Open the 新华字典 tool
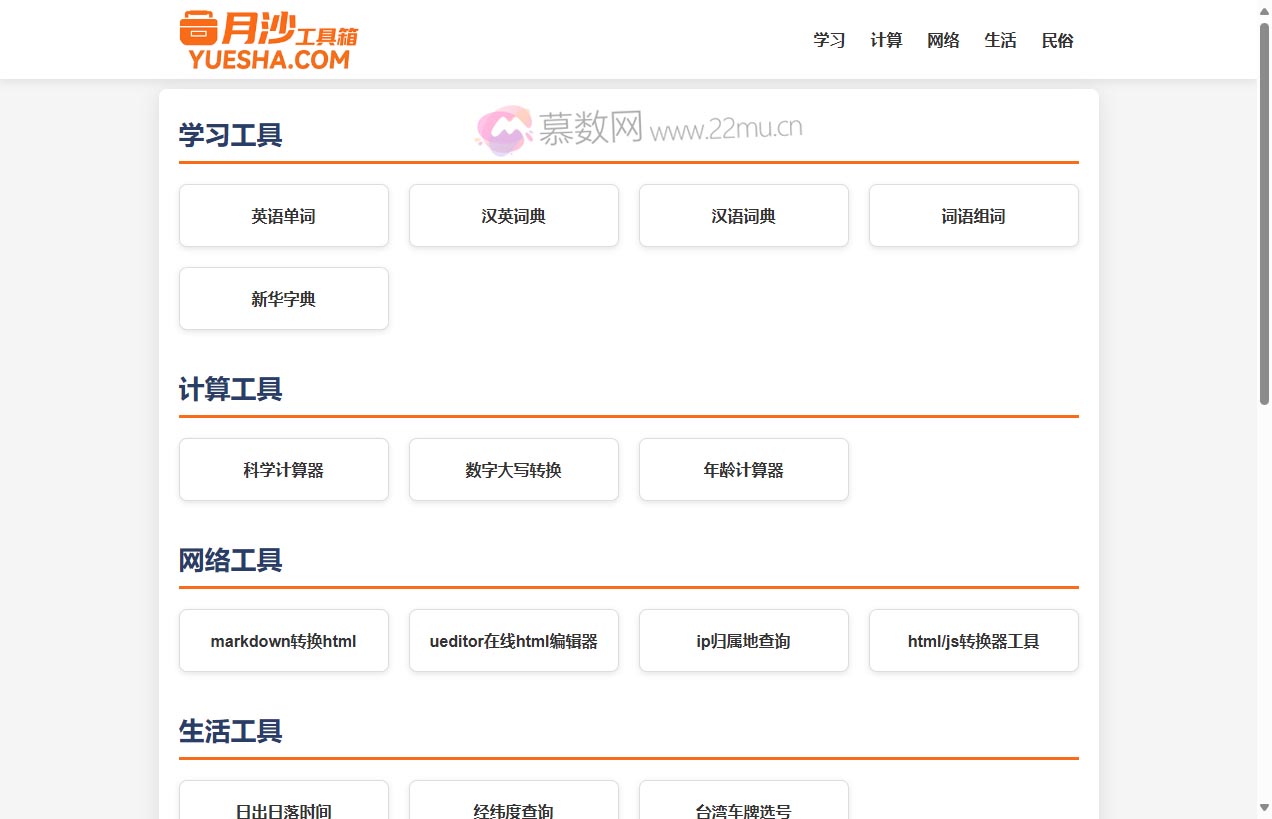1272x819 pixels. [x=283, y=298]
